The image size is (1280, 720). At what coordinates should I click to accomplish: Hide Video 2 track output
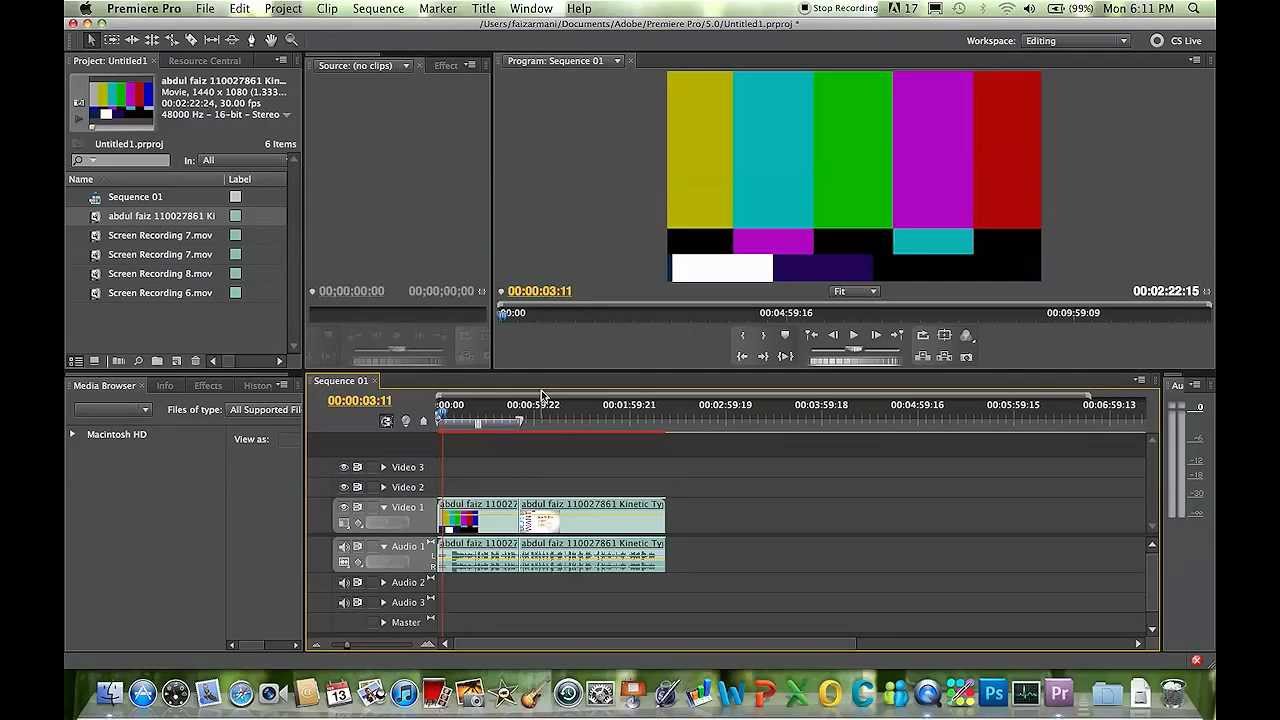[x=344, y=487]
